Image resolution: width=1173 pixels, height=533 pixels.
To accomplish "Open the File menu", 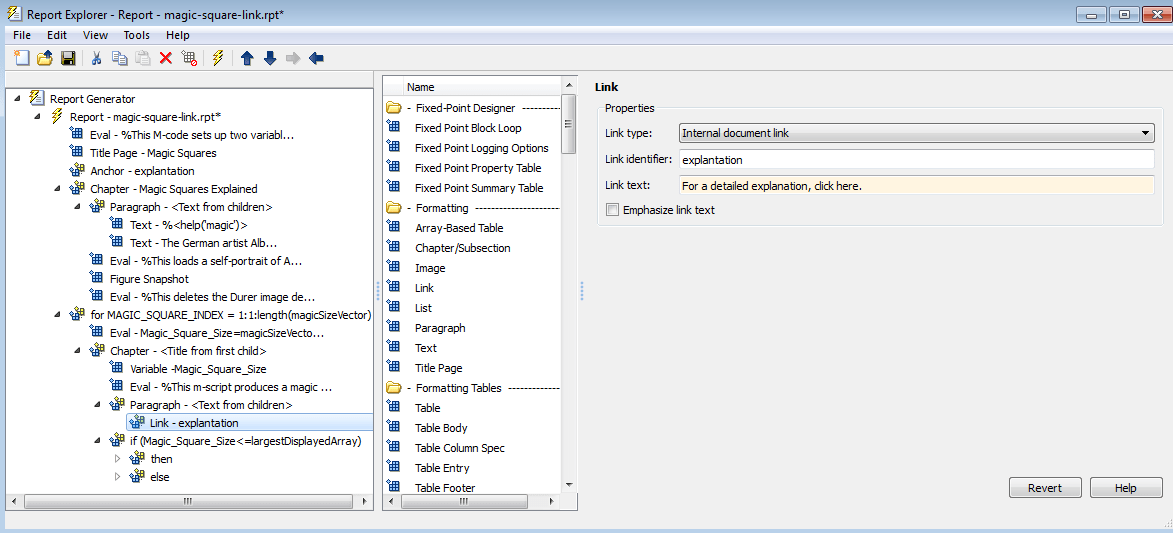I will 22,35.
